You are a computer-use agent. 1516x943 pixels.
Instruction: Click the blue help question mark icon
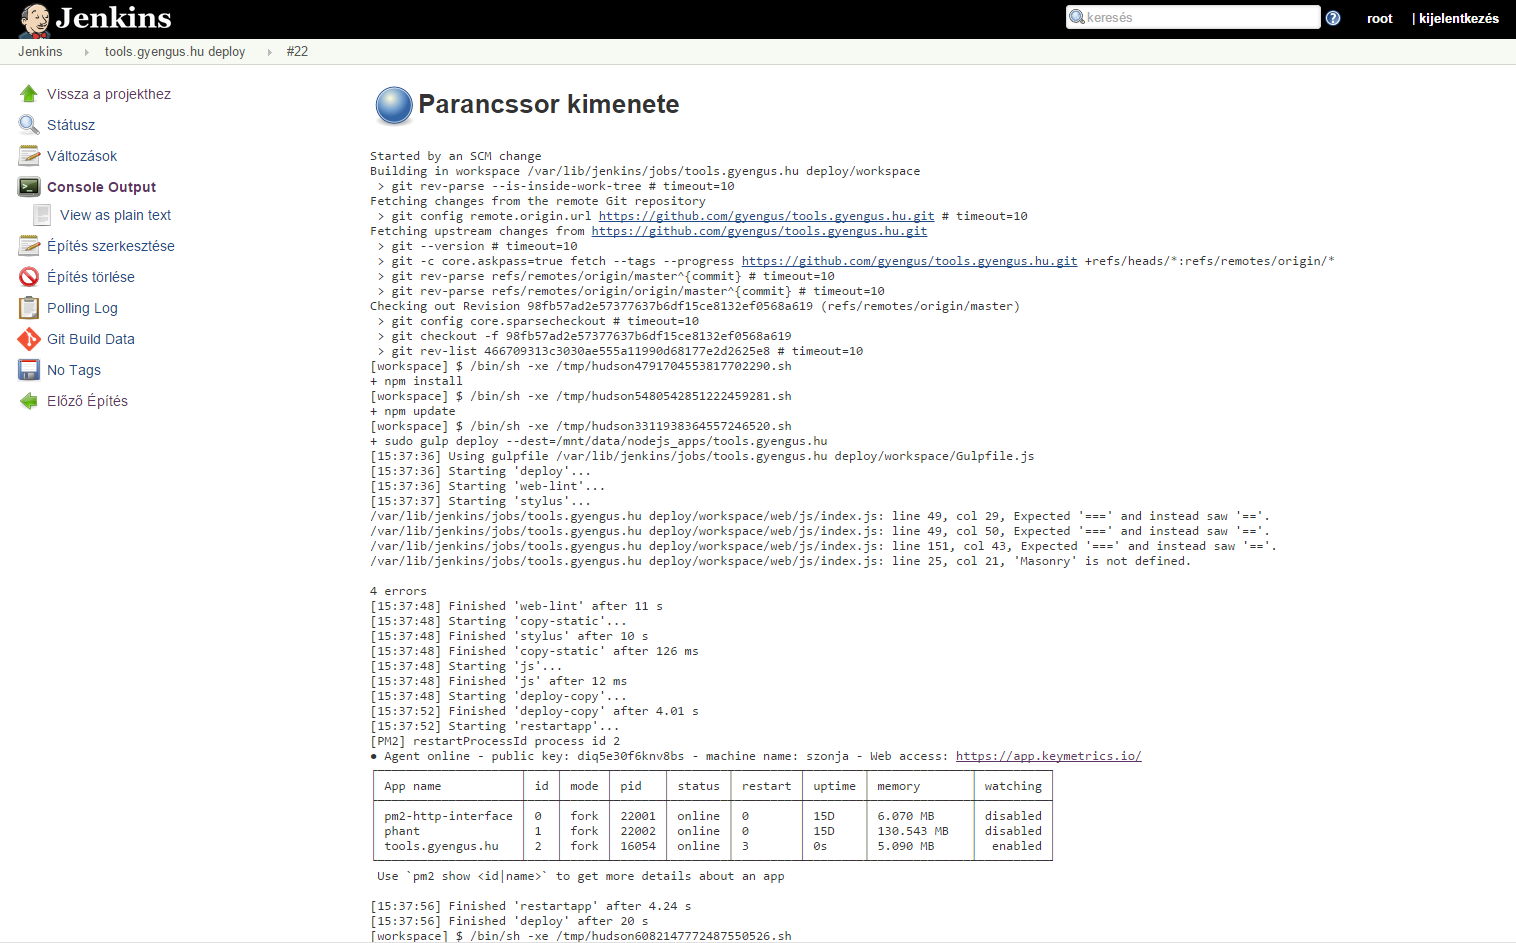click(x=1333, y=18)
